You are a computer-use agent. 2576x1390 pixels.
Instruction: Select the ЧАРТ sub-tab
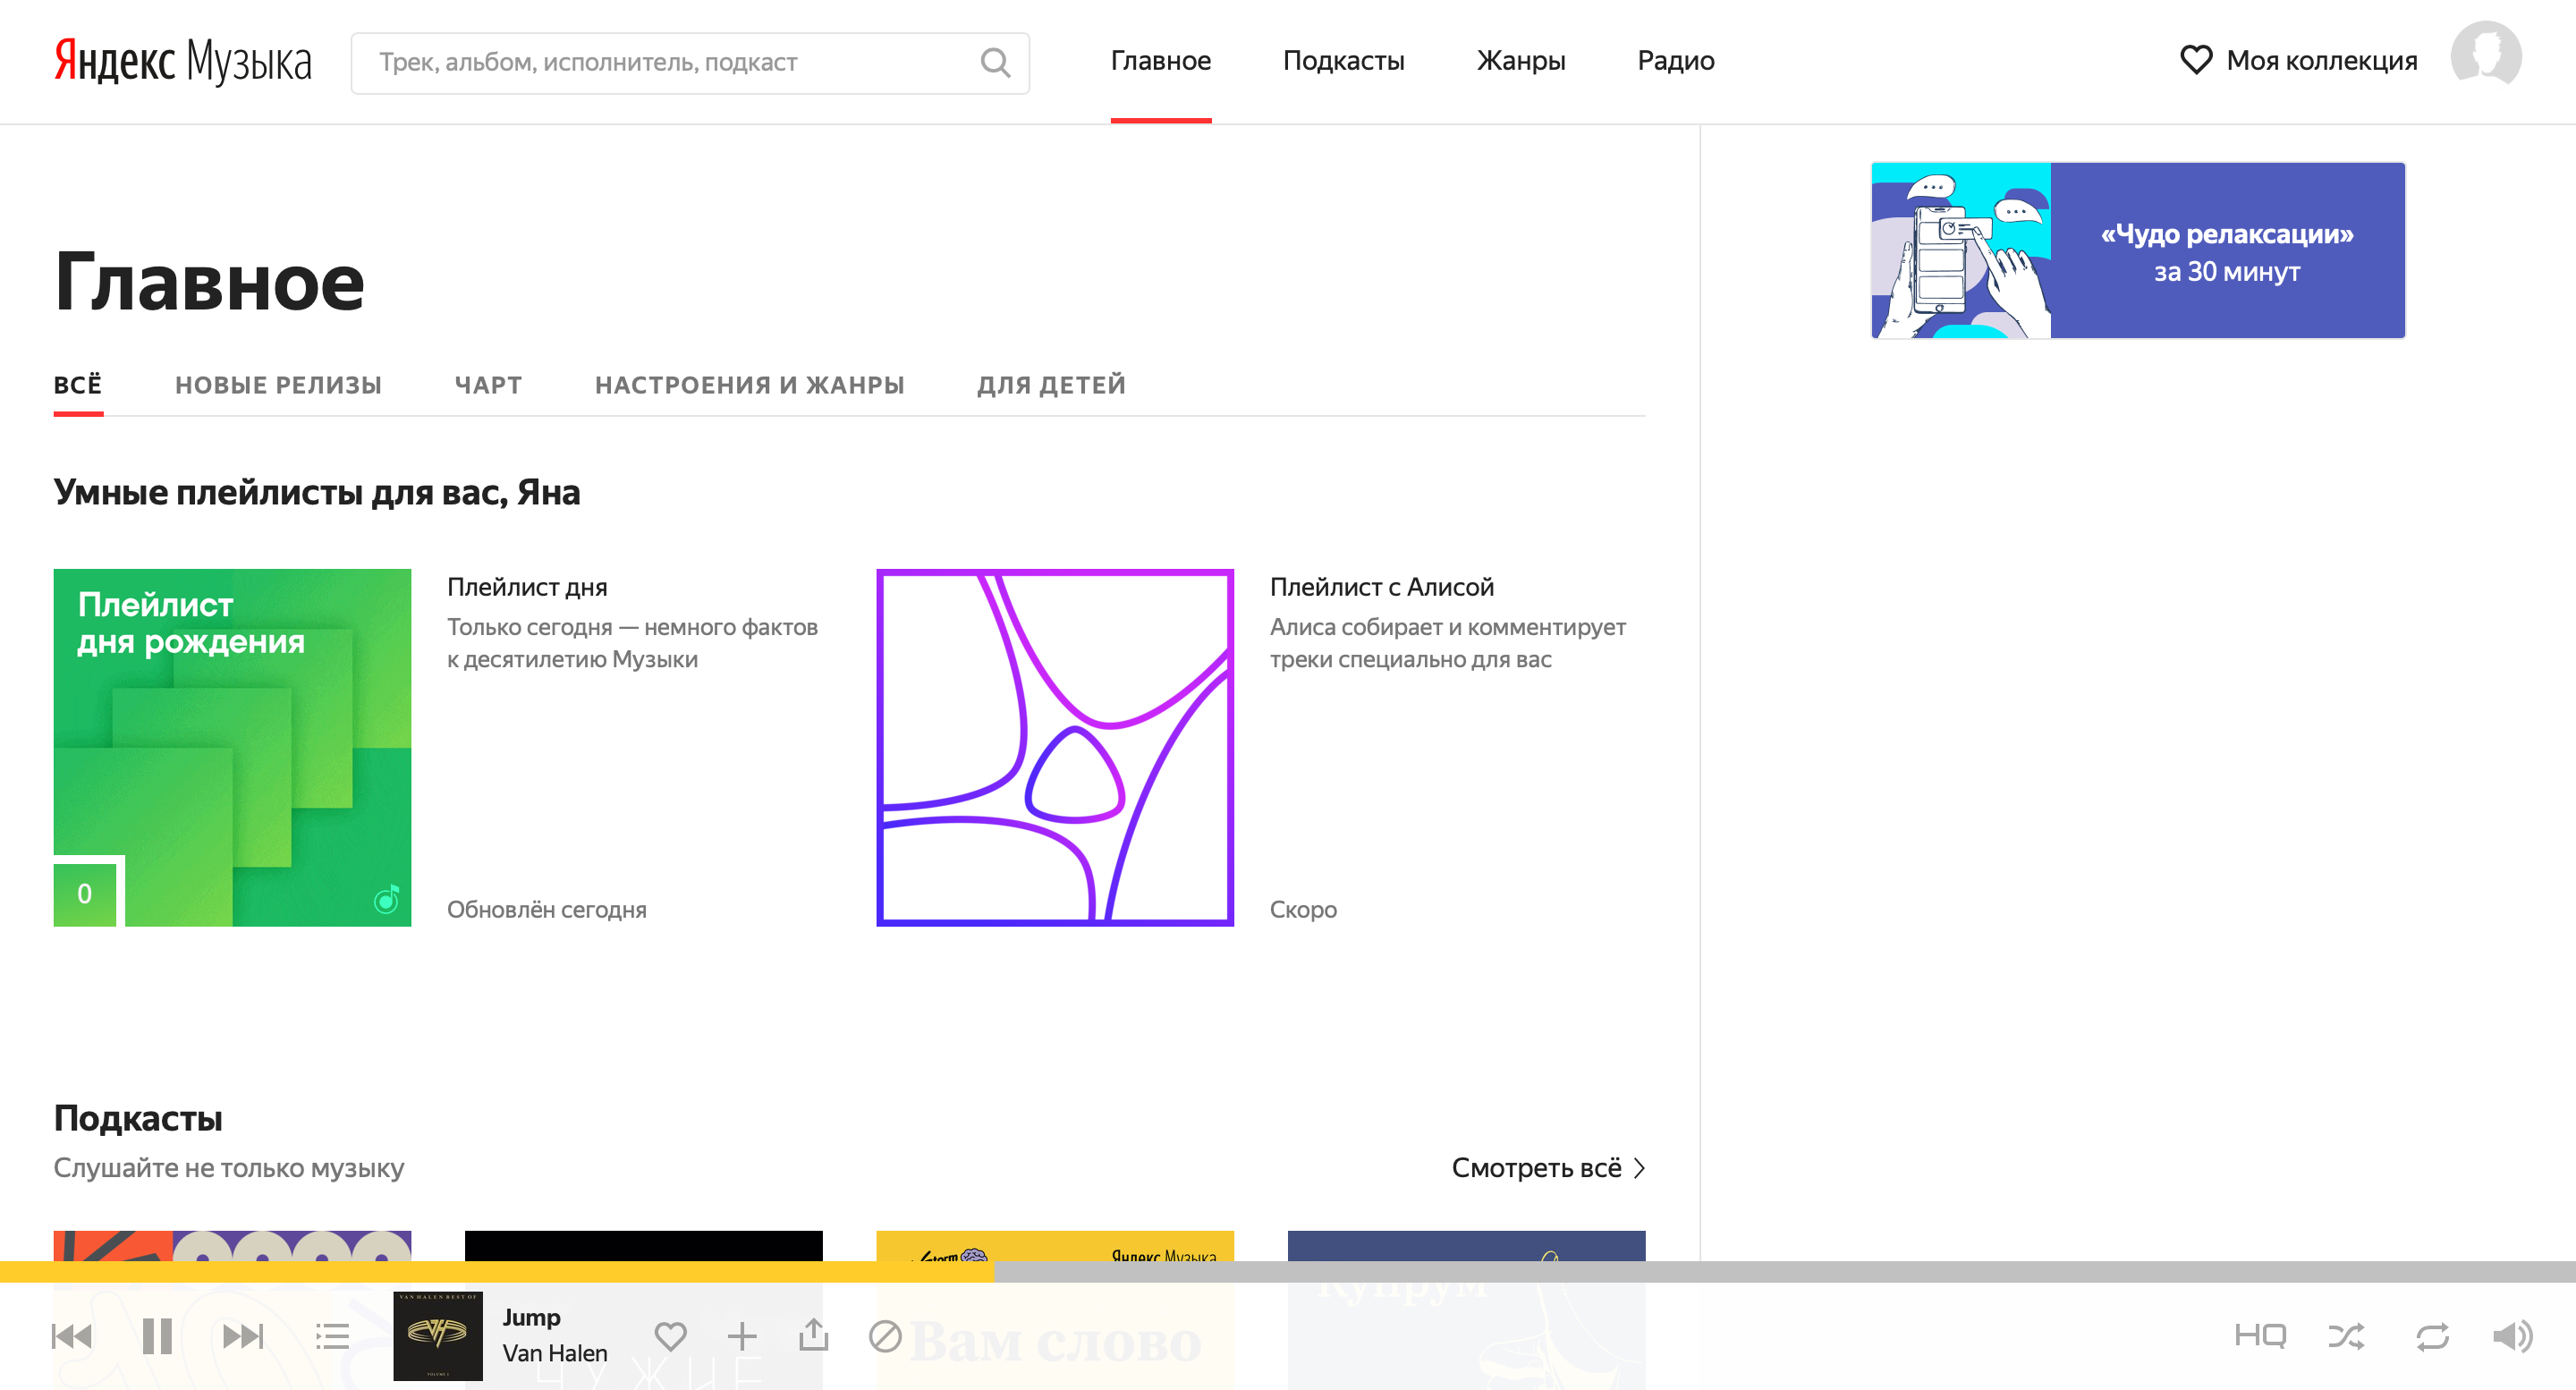[x=488, y=385]
